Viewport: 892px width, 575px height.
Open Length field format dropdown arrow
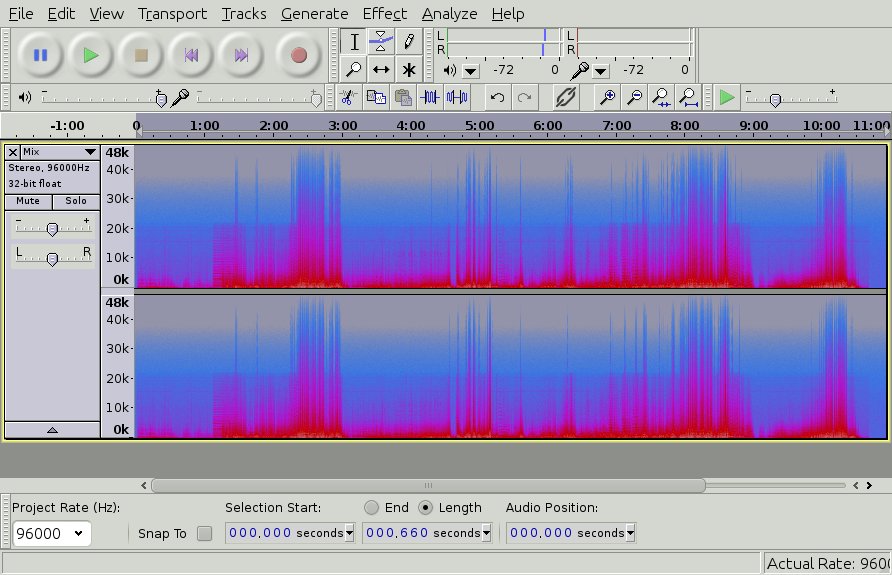486,533
